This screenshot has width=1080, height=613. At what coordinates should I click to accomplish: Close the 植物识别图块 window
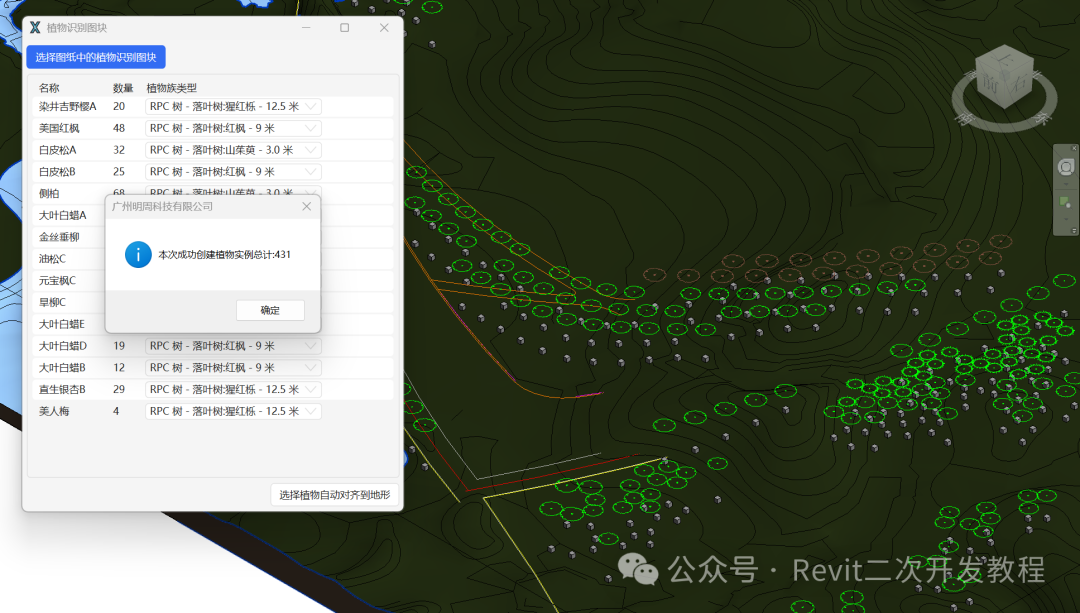coord(384,28)
